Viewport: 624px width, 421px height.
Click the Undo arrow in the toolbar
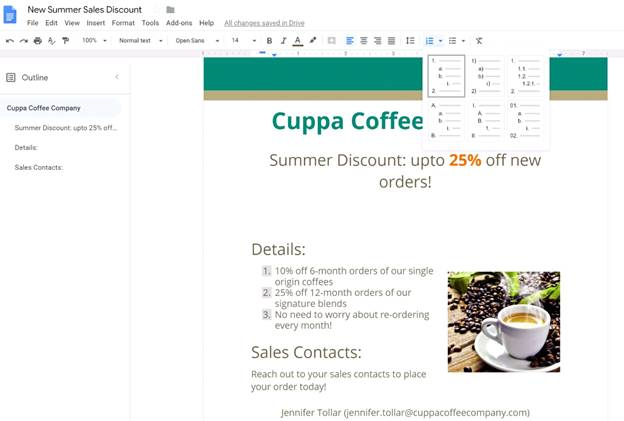(x=10, y=41)
